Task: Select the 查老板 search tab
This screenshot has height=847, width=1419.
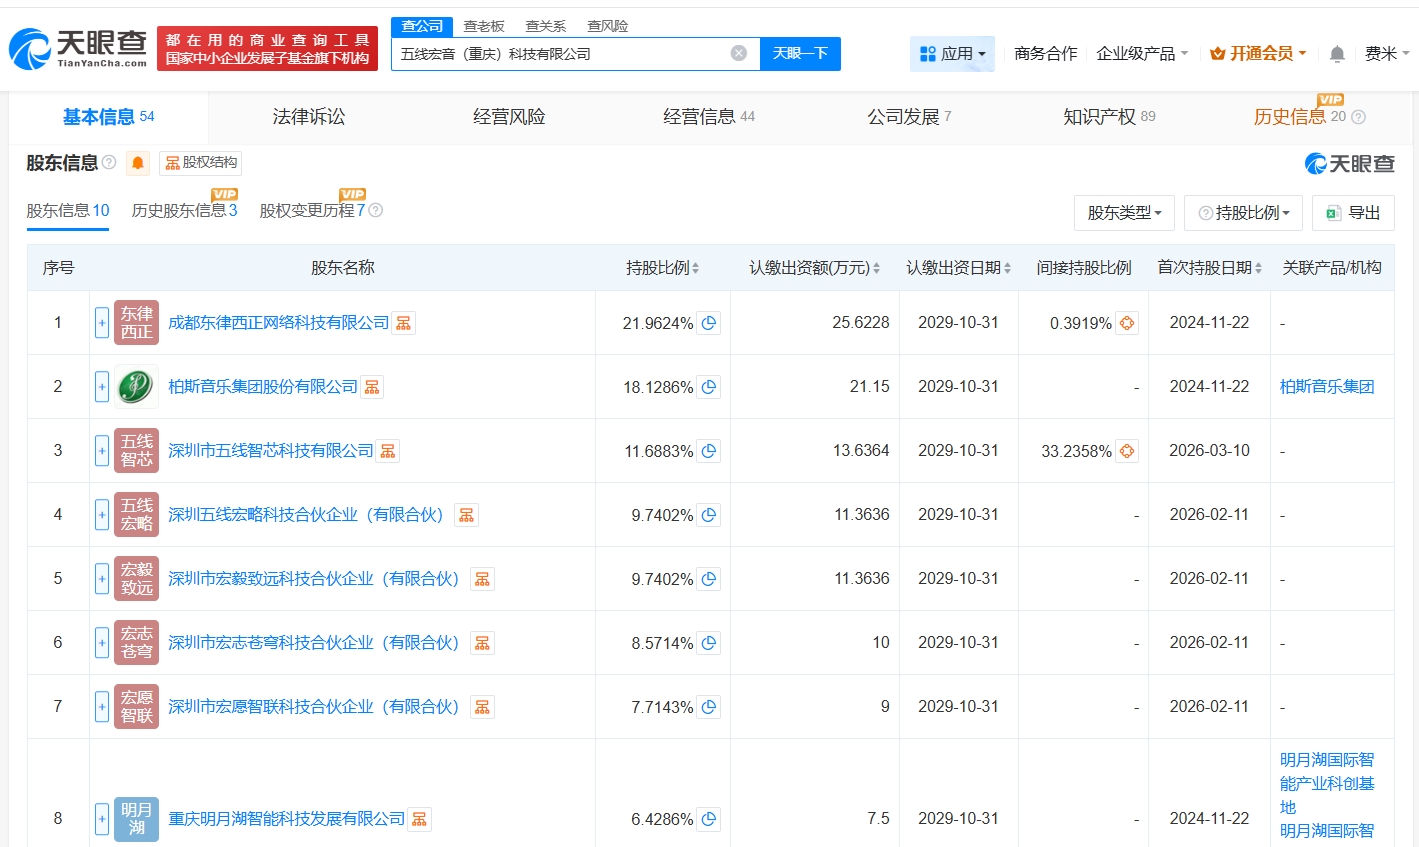Action: (484, 26)
